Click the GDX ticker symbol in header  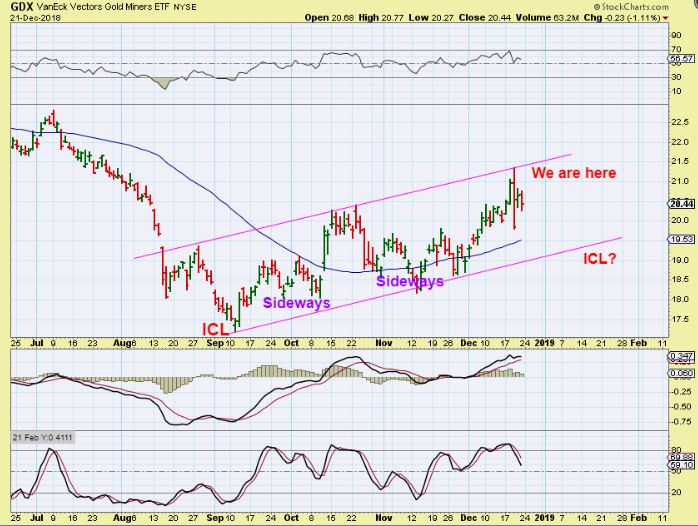click(22, 7)
